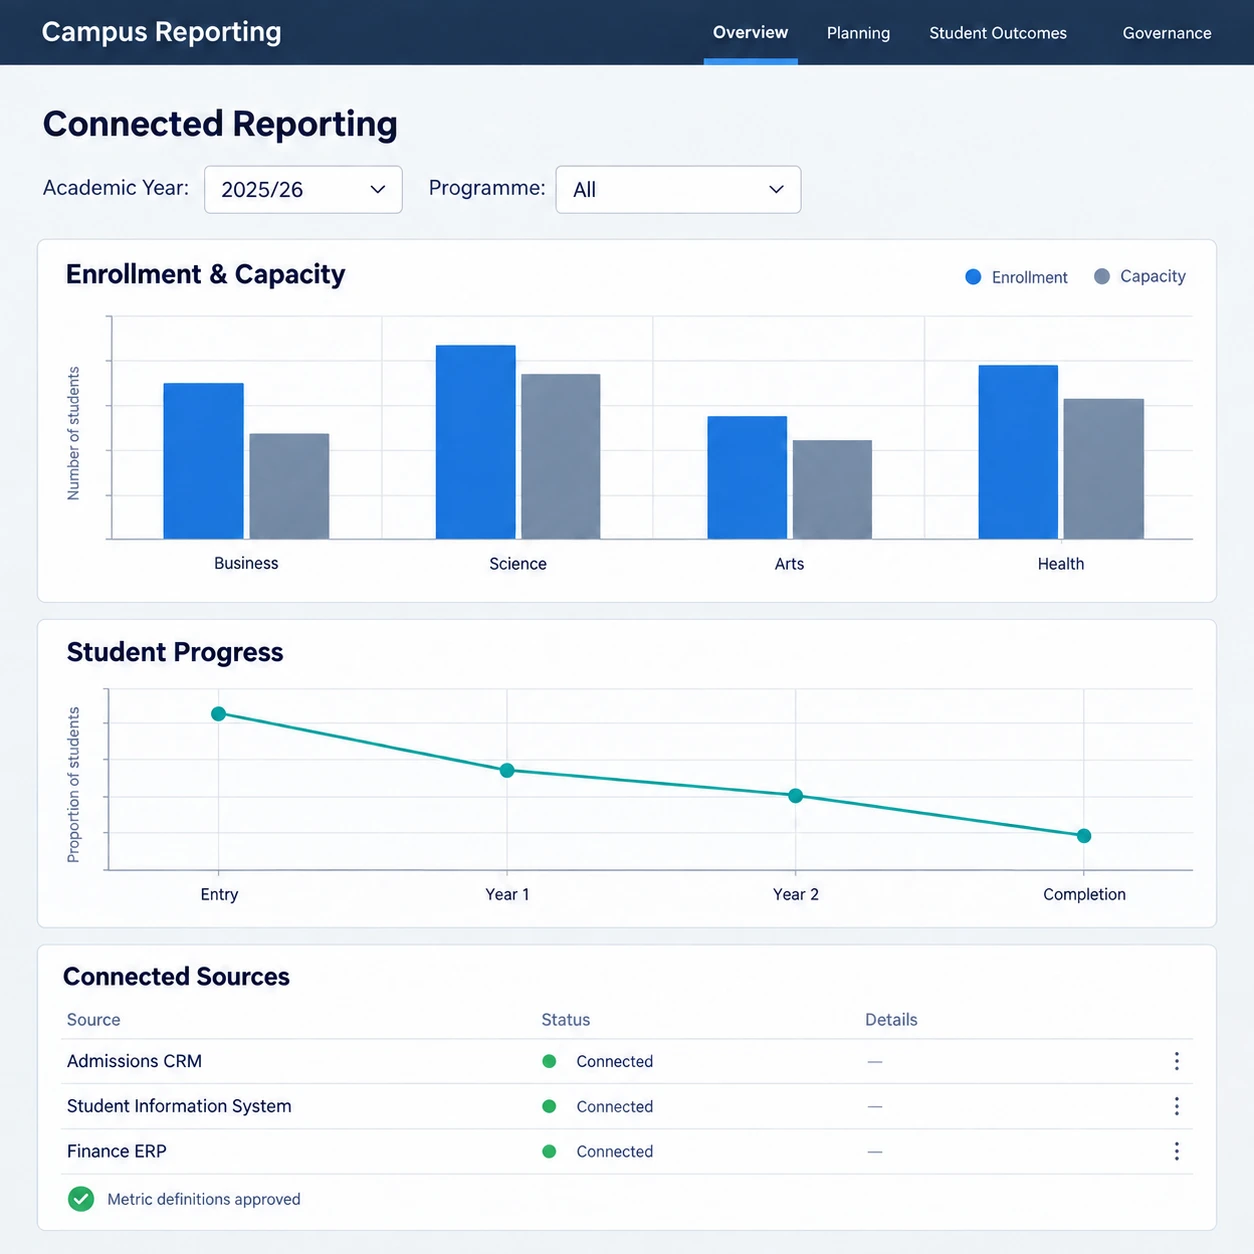Select the Business capacity bar
Viewport: 1254px width, 1254px height.
click(x=289, y=486)
